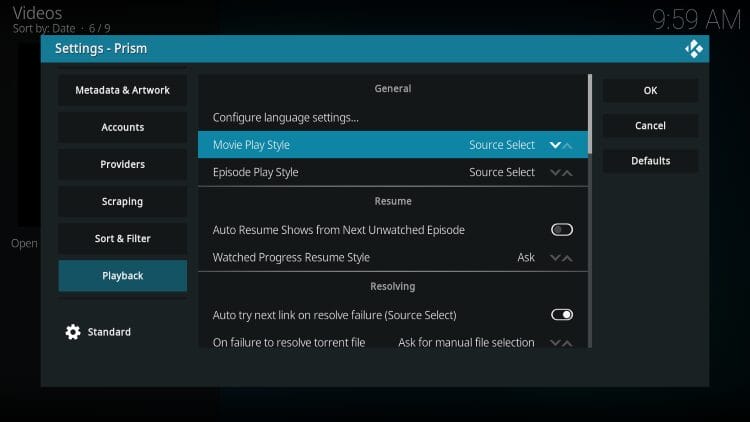Screen dimensions: 750x422
Task: Click the up arrow for Episode Play Style
Action: [567, 173]
